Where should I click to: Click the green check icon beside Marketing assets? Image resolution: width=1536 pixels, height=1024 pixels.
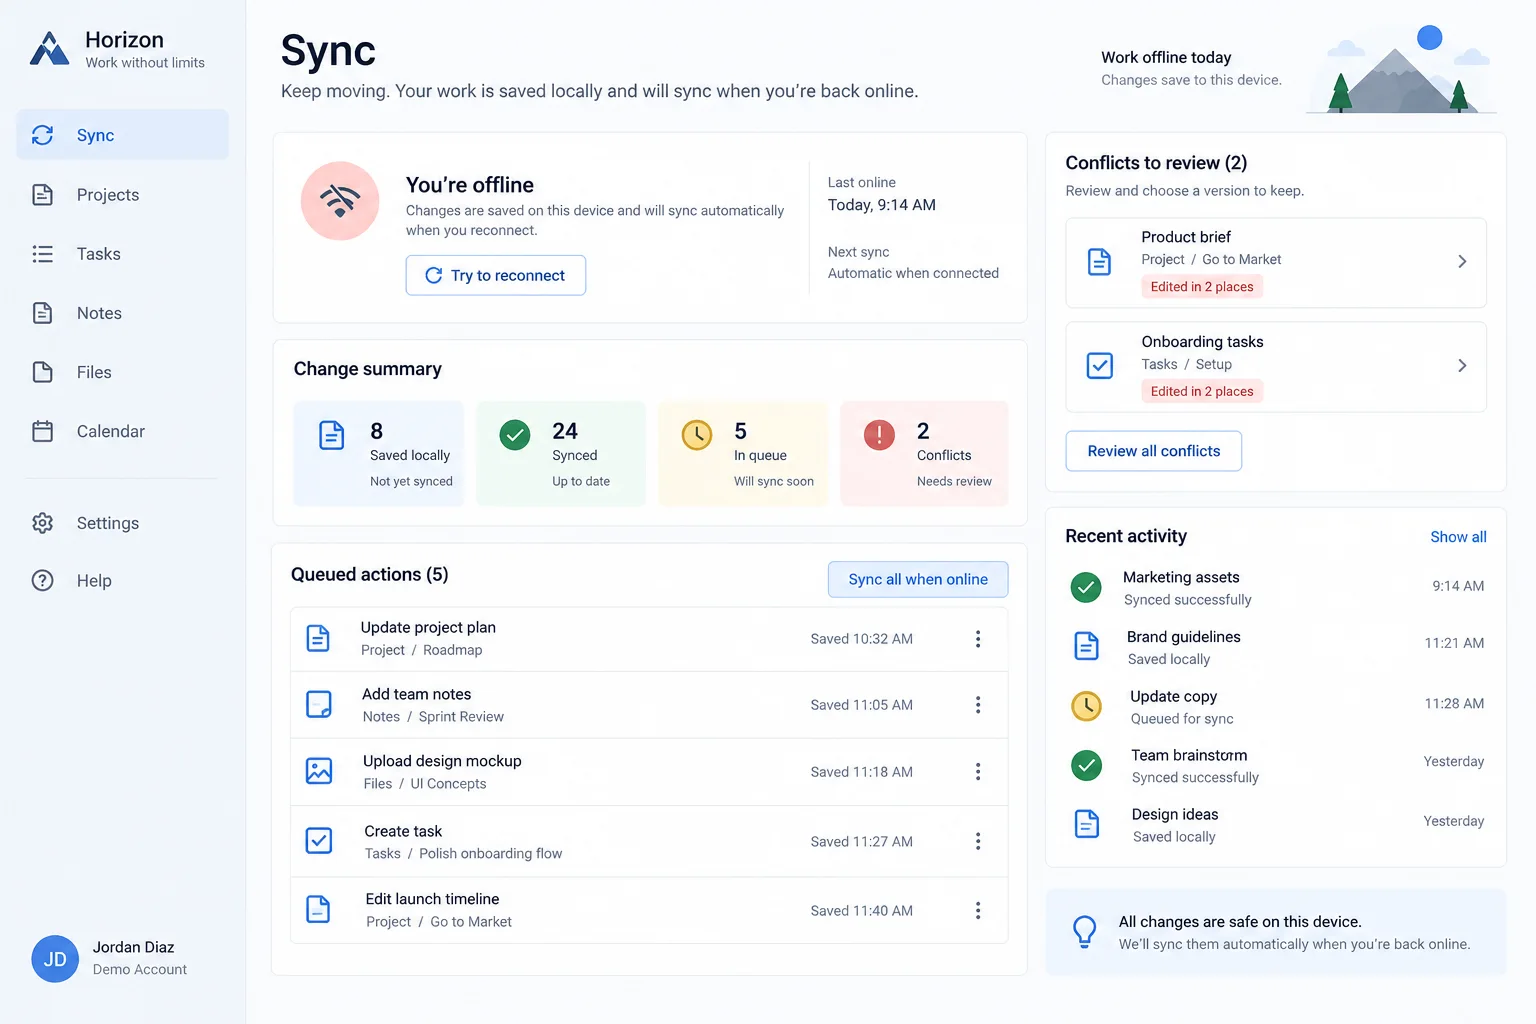point(1086,587)
